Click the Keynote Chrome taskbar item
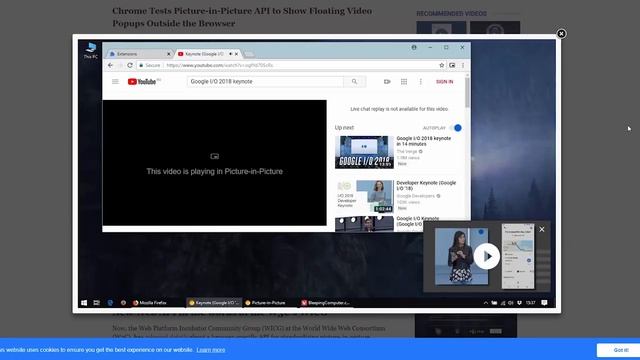Screen dimensions: 640x360 click(214, 303)
